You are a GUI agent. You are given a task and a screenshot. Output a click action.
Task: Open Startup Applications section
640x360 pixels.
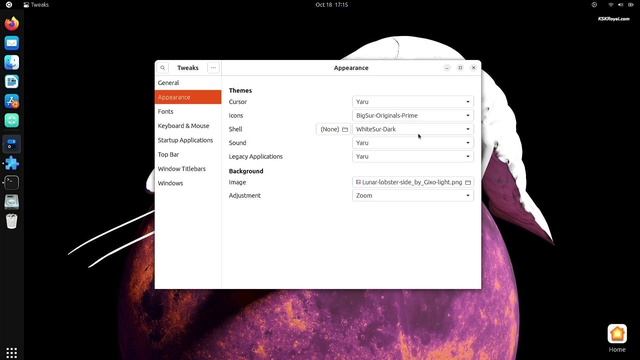pos(188,140)
